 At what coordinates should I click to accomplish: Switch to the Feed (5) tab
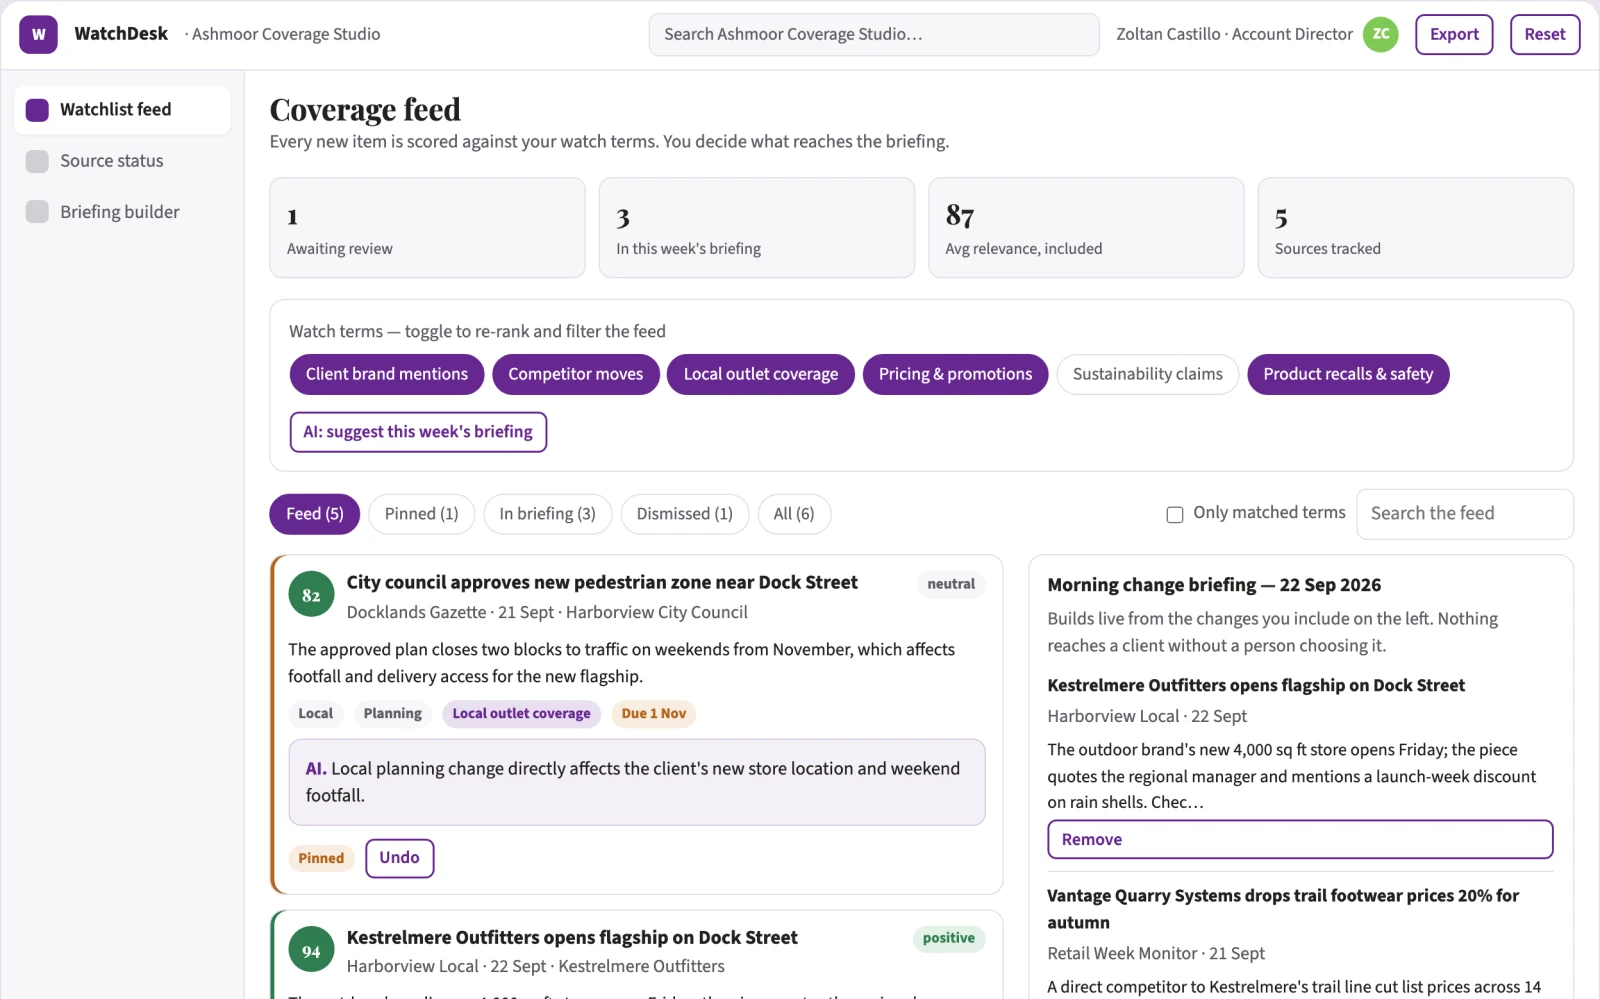click(315, 514)
